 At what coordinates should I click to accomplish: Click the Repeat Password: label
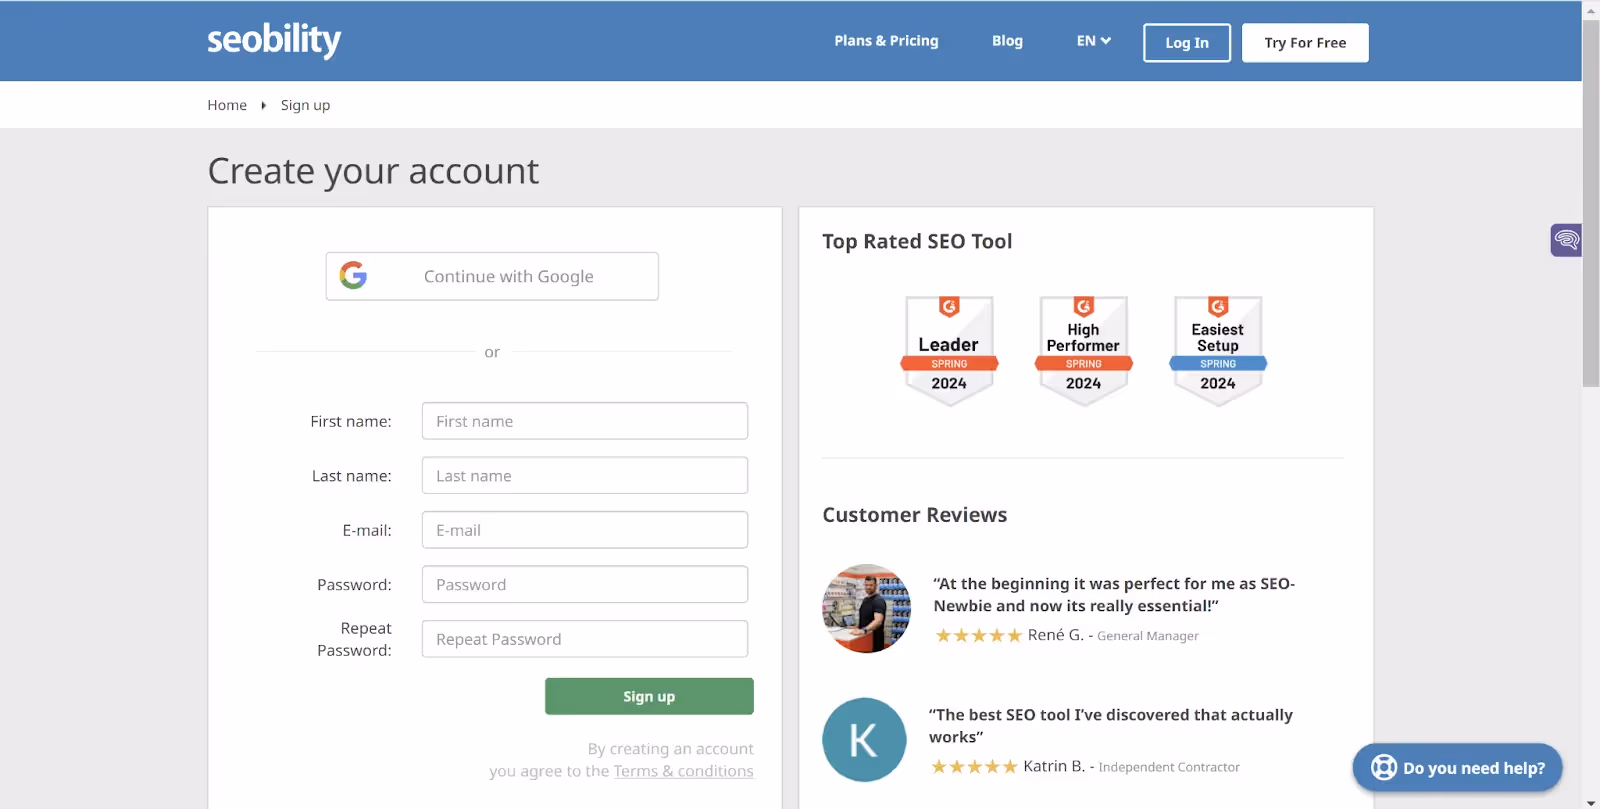[x=354, y=639]
